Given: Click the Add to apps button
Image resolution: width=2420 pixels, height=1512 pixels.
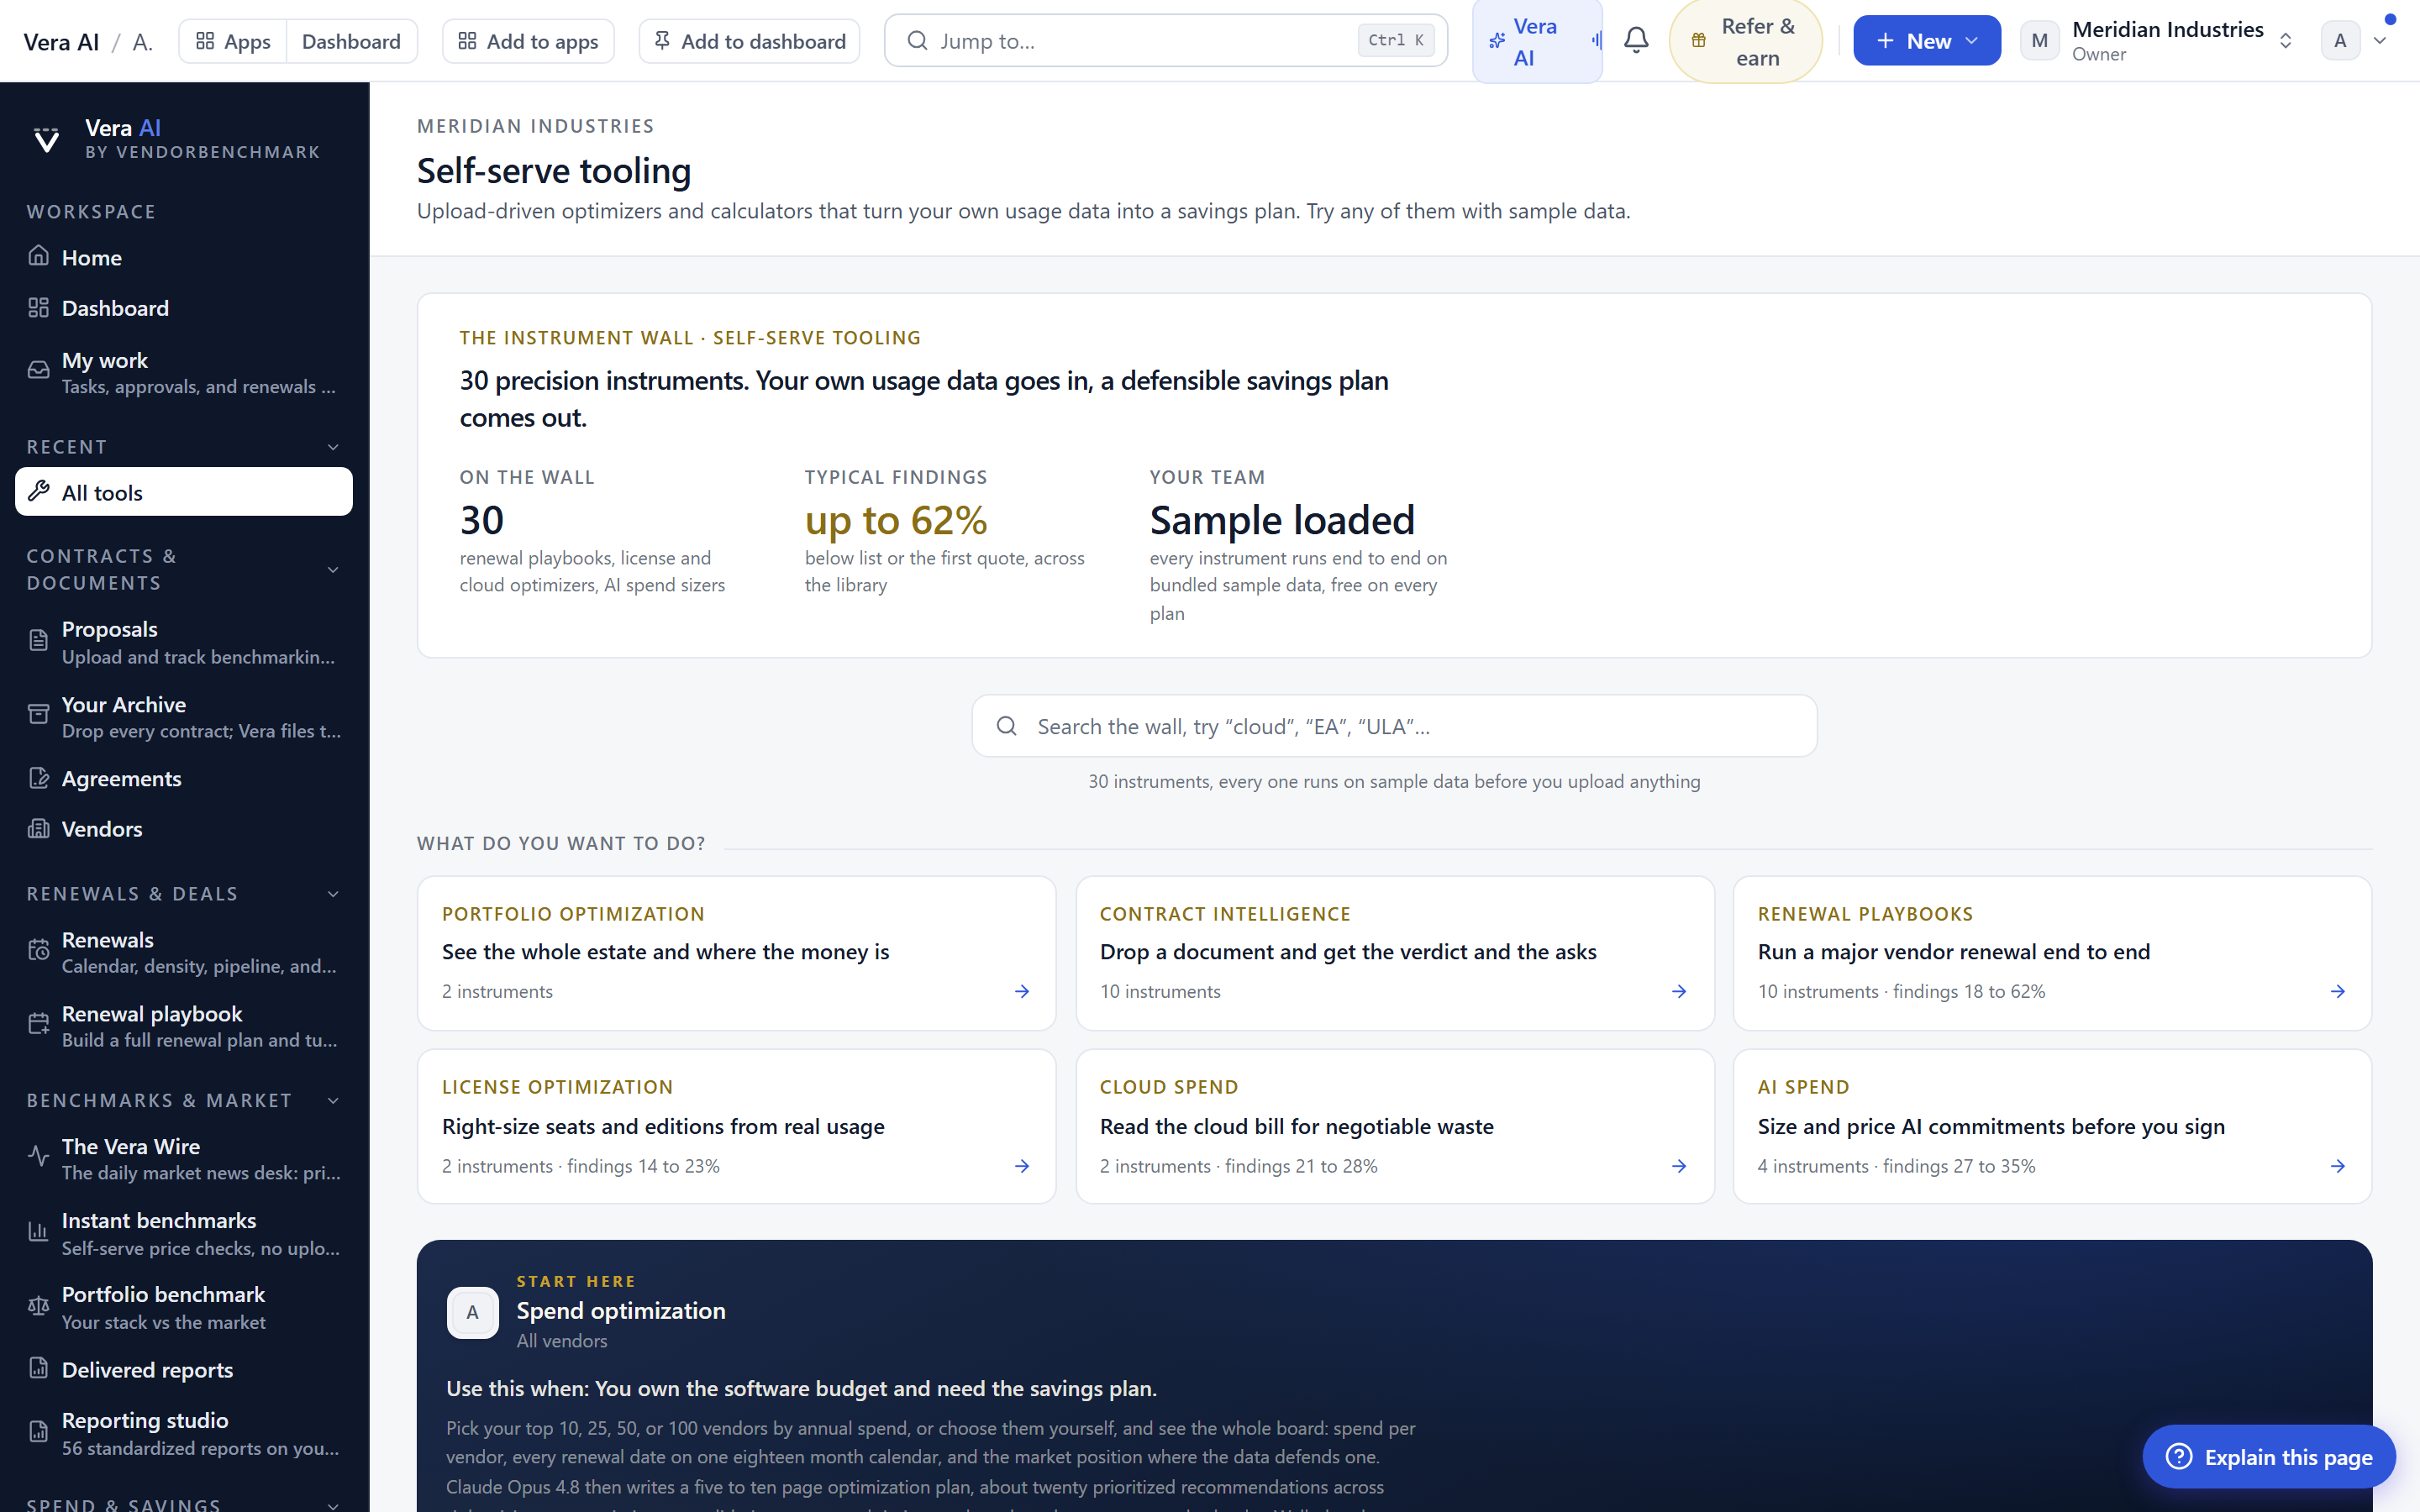Looking at the screenshot, I should pos(528,41).
